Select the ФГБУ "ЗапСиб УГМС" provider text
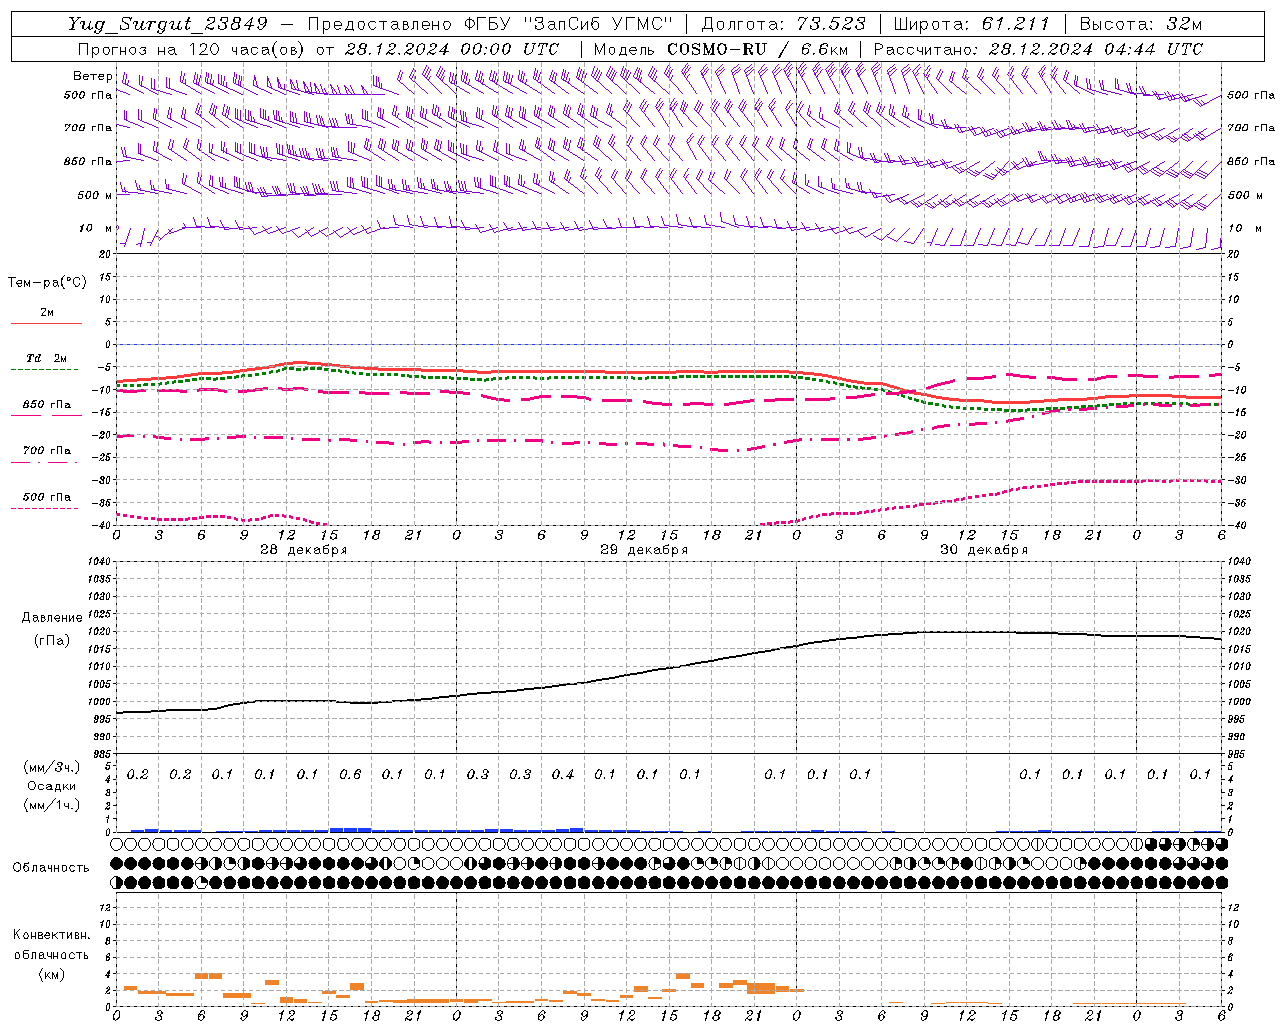 [x=569, y=24]
